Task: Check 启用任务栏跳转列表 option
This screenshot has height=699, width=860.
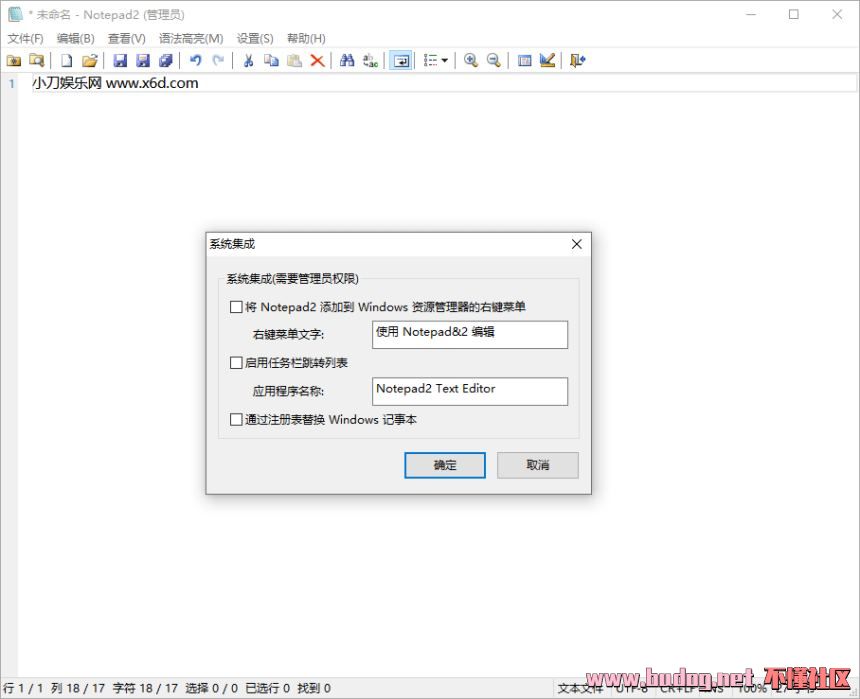Action: [235, 363]
